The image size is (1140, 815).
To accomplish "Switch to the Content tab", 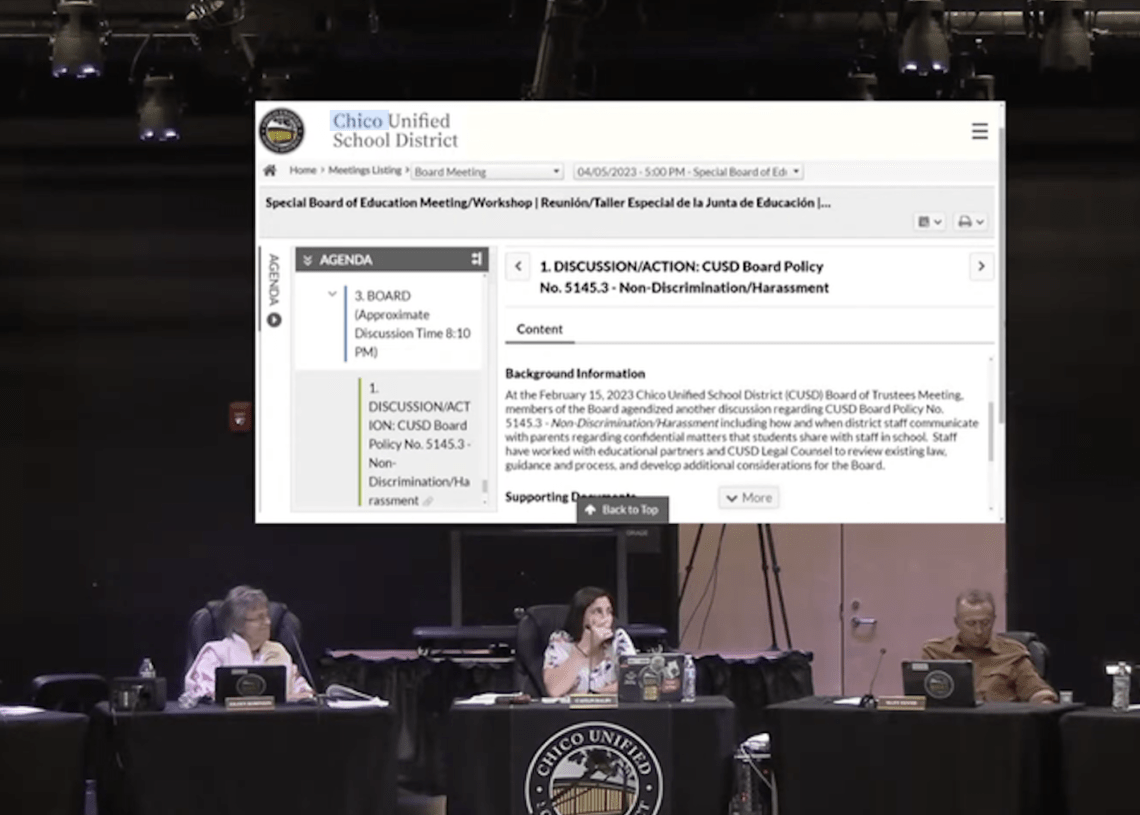I will (x=539, y=329).
